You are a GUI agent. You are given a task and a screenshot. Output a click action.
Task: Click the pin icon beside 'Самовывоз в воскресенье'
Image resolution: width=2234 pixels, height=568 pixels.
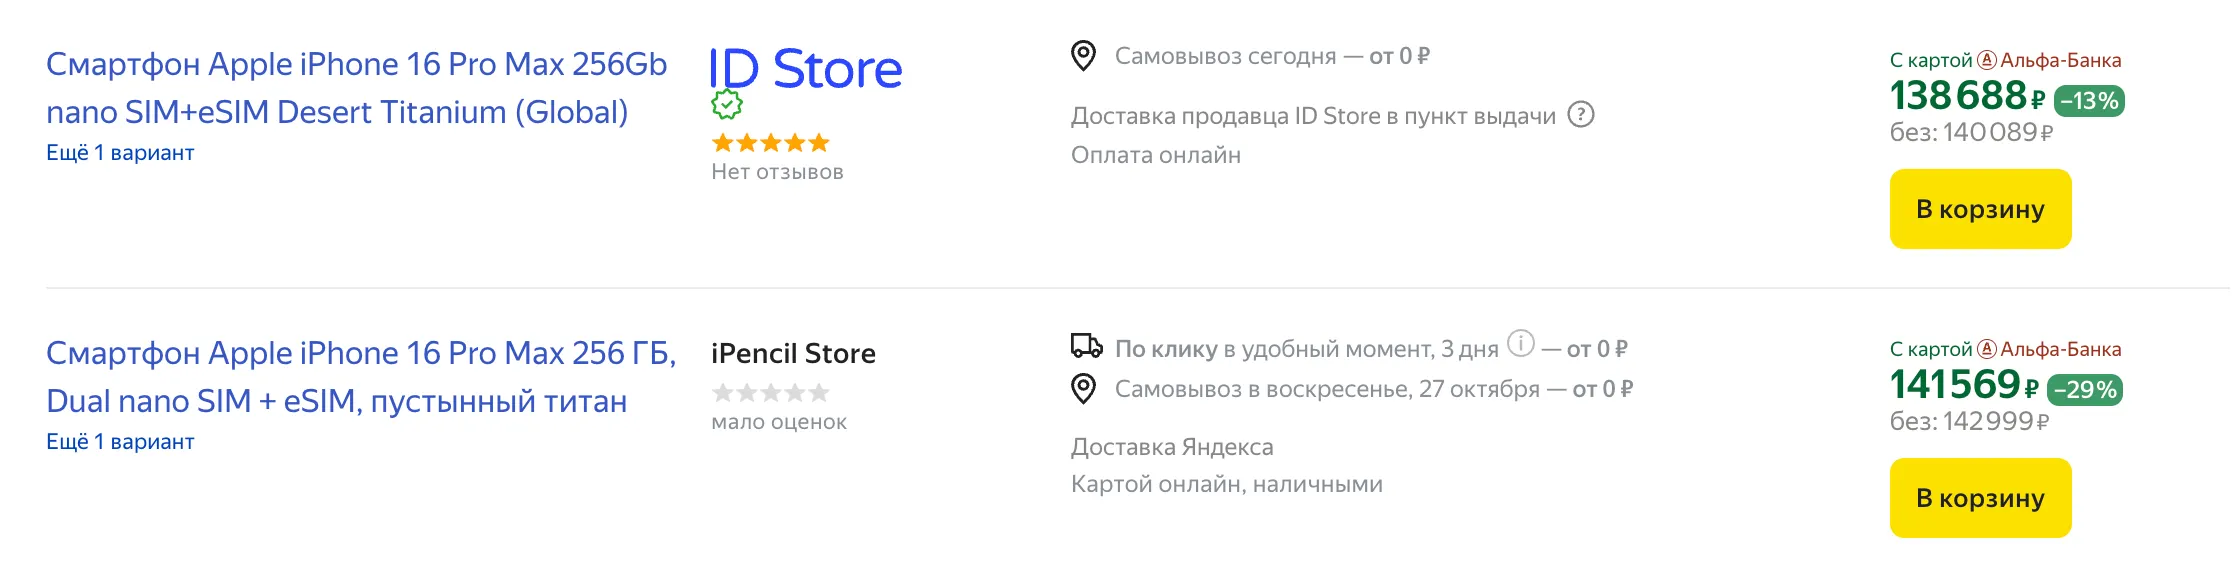pos(1083,389)
